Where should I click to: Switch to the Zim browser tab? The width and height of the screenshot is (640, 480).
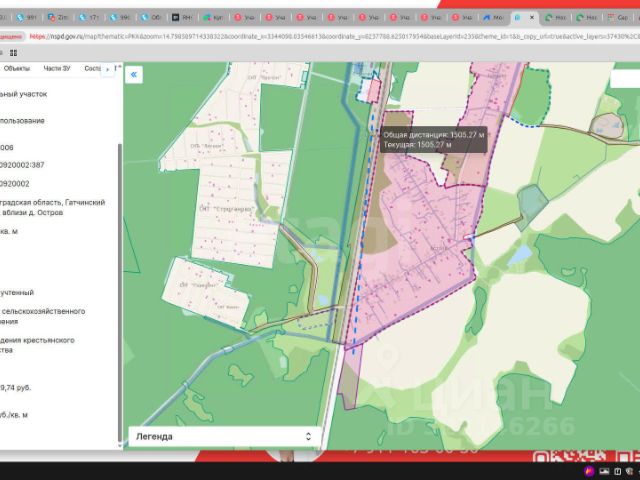click(x=58, y=18)
